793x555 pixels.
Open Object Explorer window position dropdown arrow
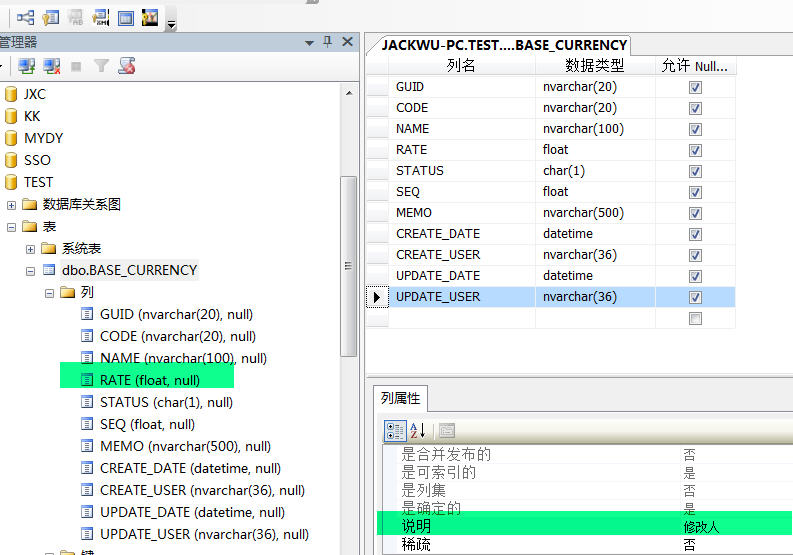pyautogui.click(x=310, y=43)
